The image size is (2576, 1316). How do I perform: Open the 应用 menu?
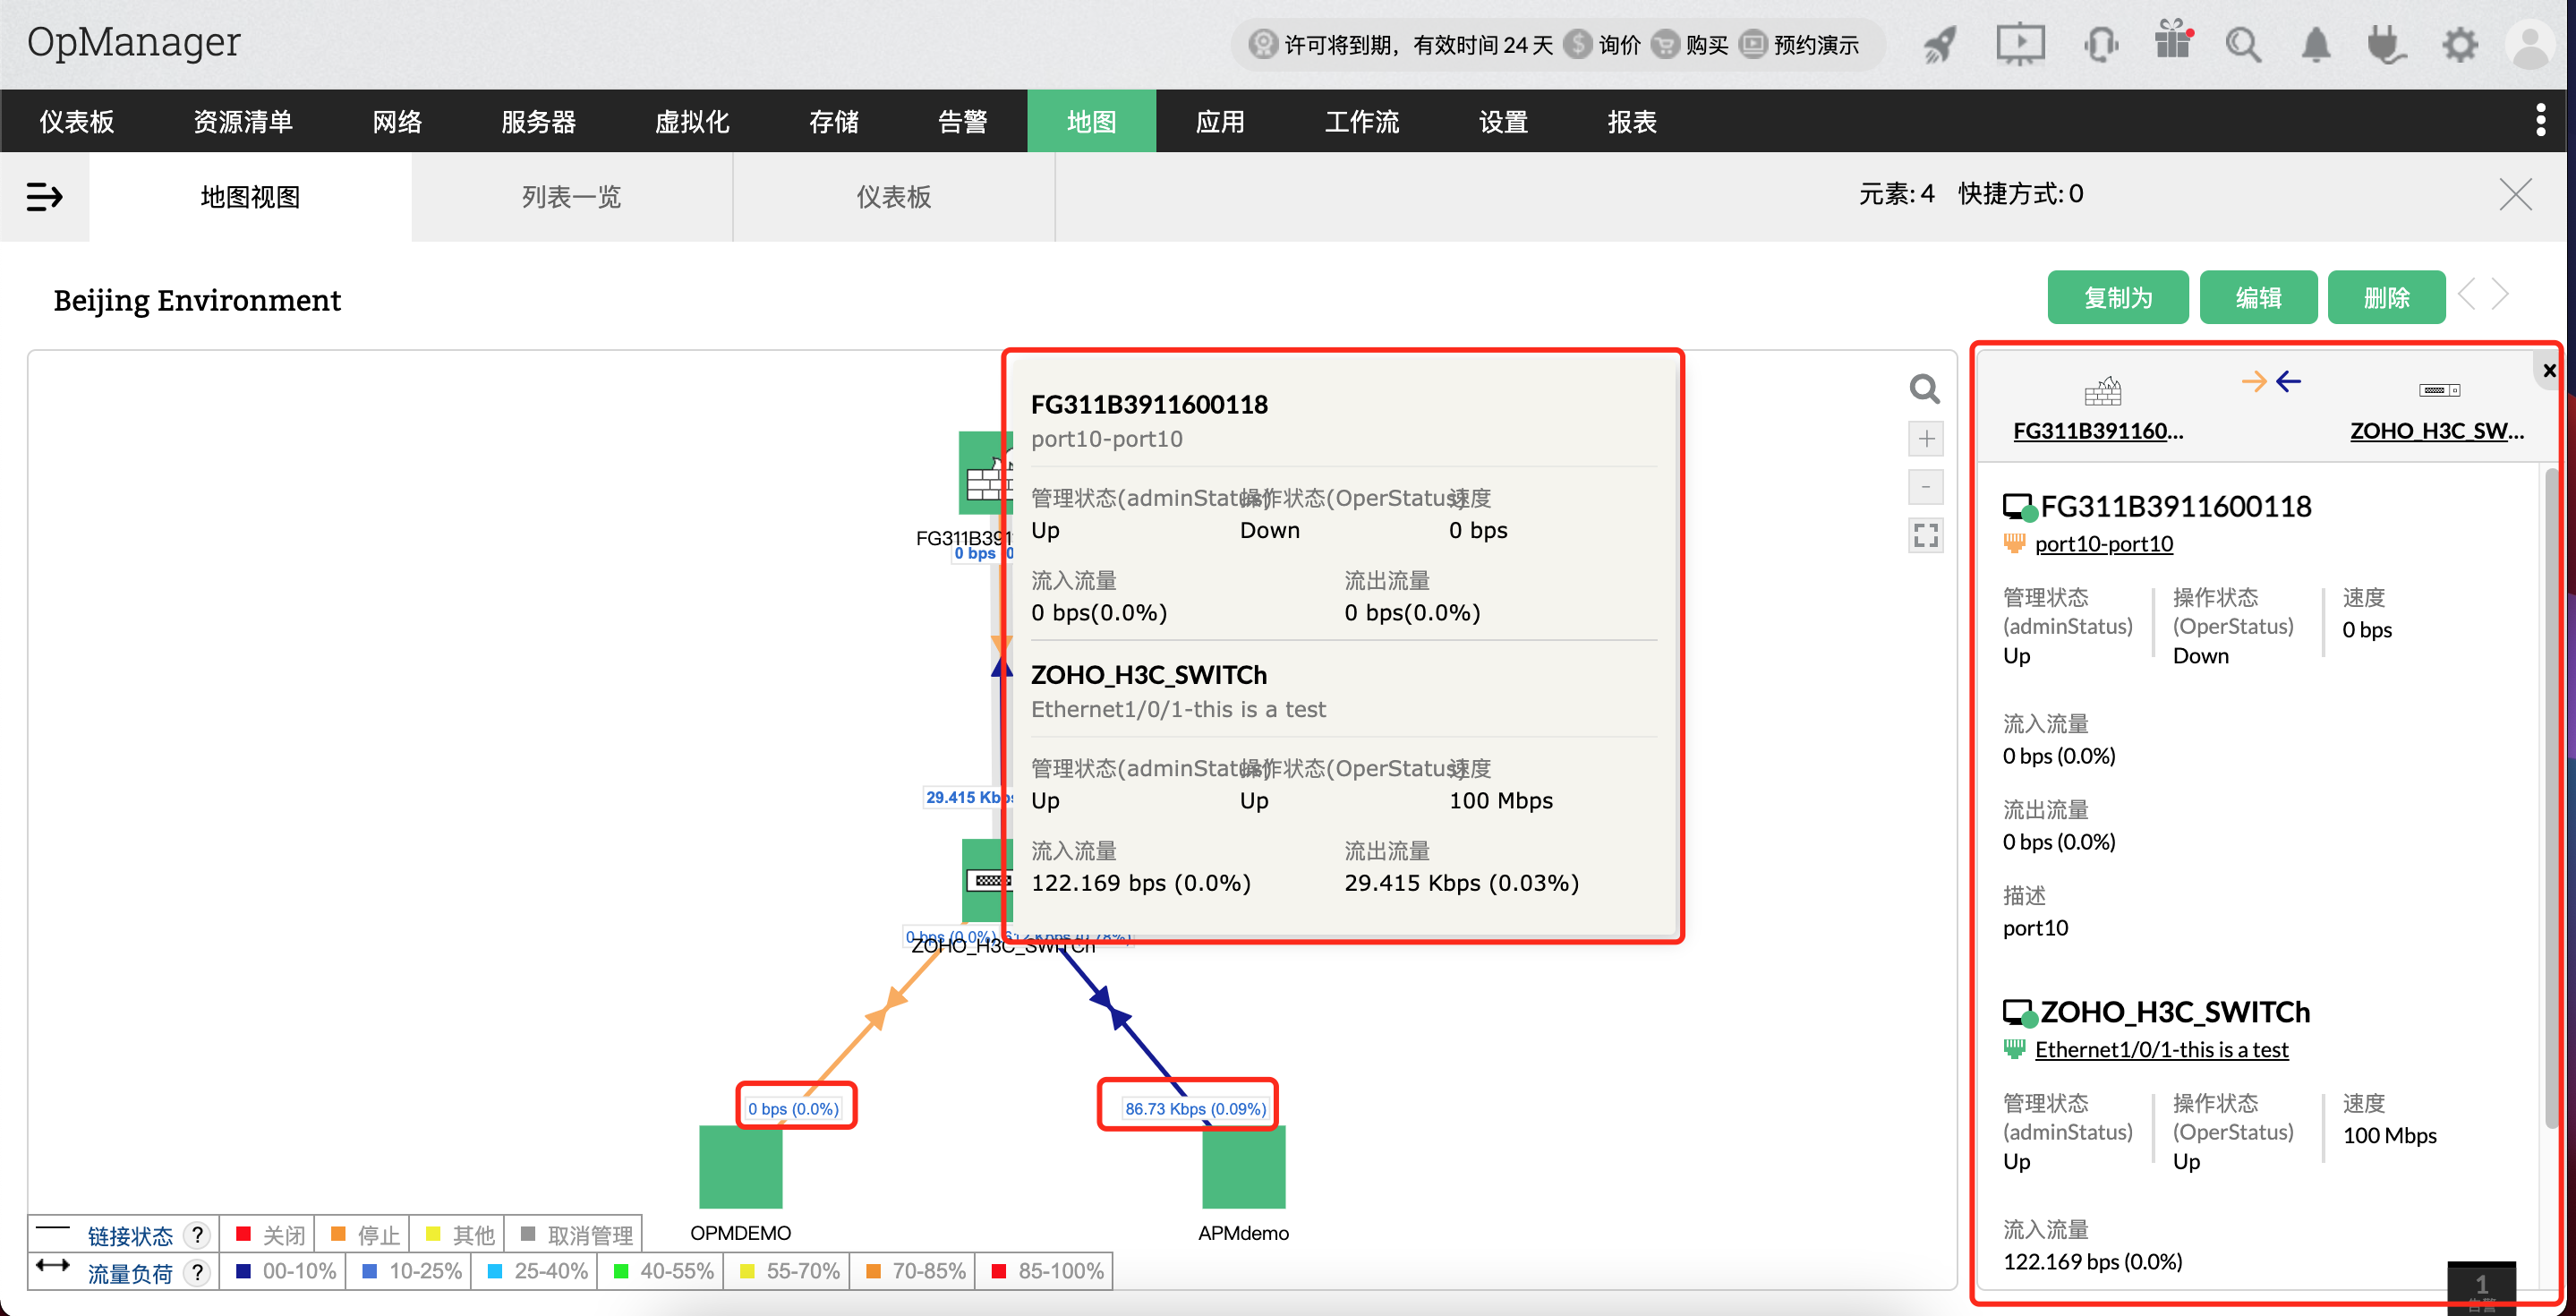[1220, 121]
